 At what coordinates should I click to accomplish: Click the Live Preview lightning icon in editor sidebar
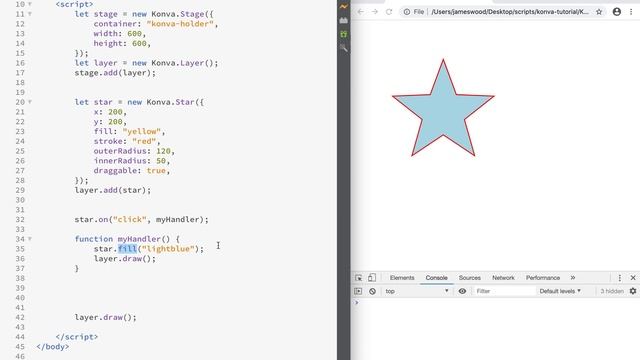click(344, 7)
